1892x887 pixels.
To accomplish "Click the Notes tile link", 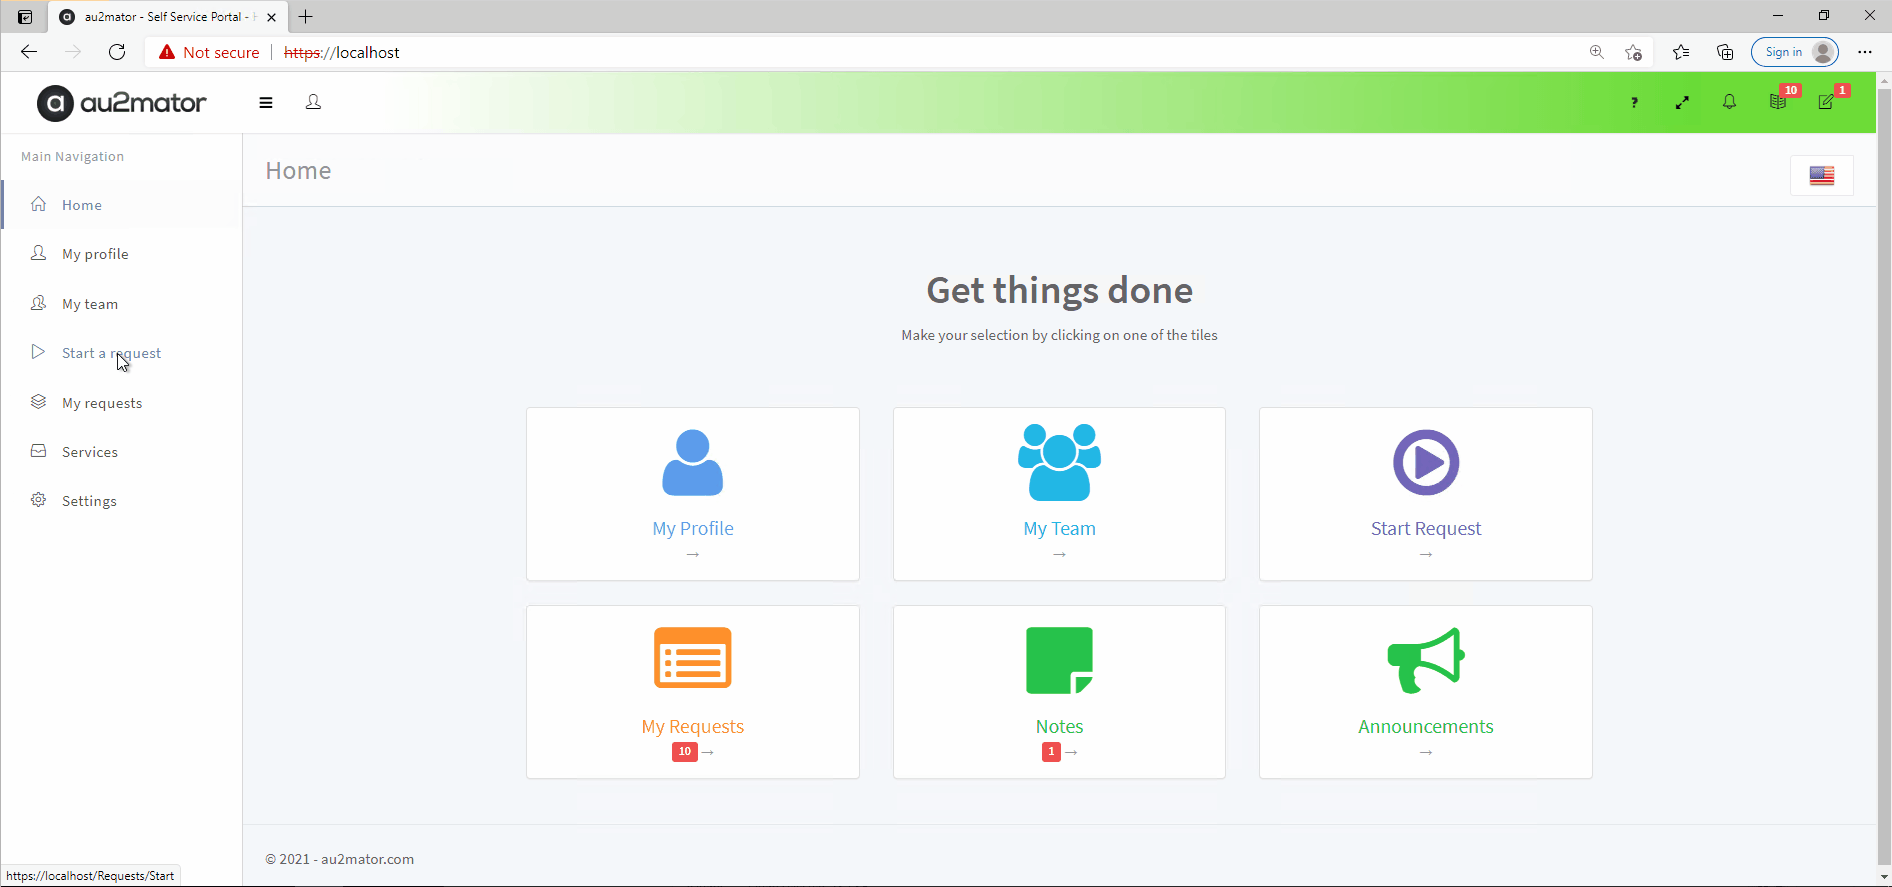I will (x=1059, y=726).
